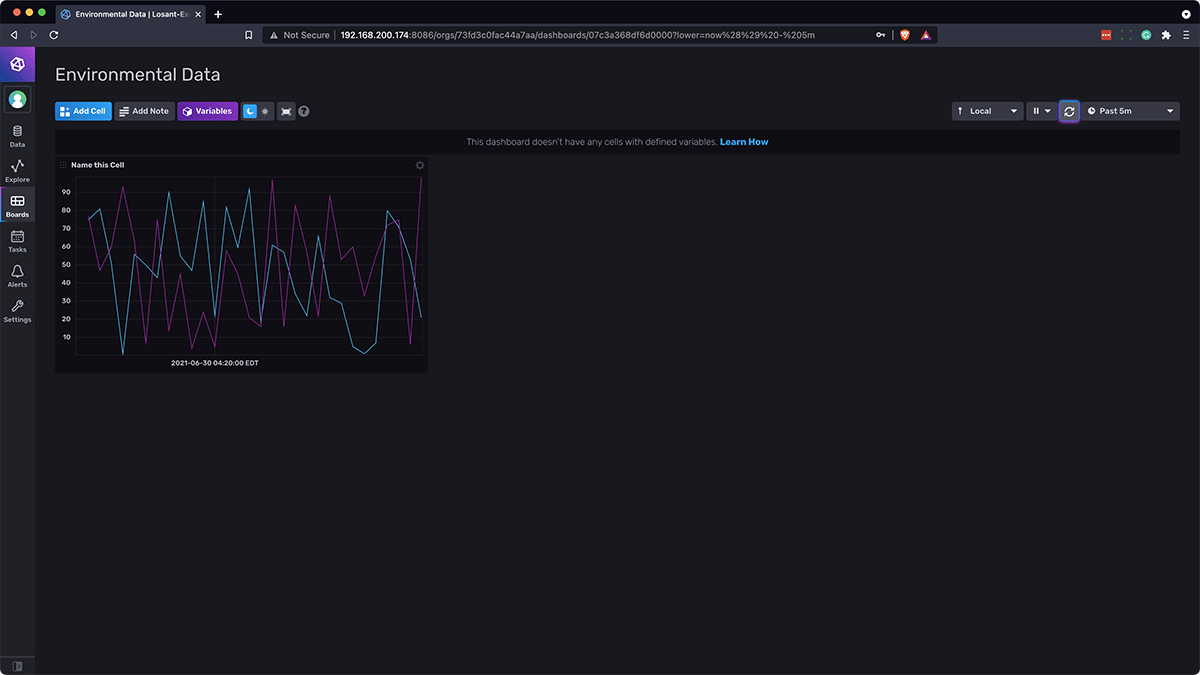Image resolution: width=1200 pixels, height=675 pixels.
Task: Open the browser hamburger menu
Action: coord(1186,35)
